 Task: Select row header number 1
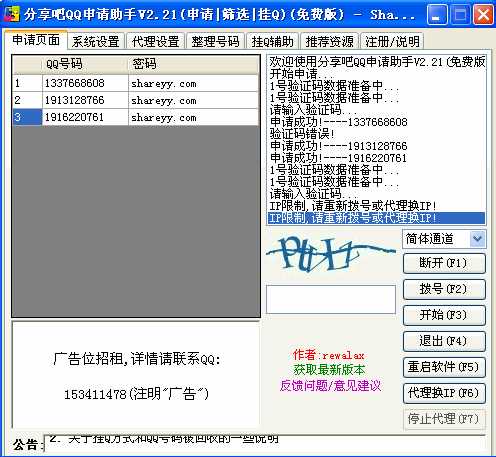(x=28, y=83)
